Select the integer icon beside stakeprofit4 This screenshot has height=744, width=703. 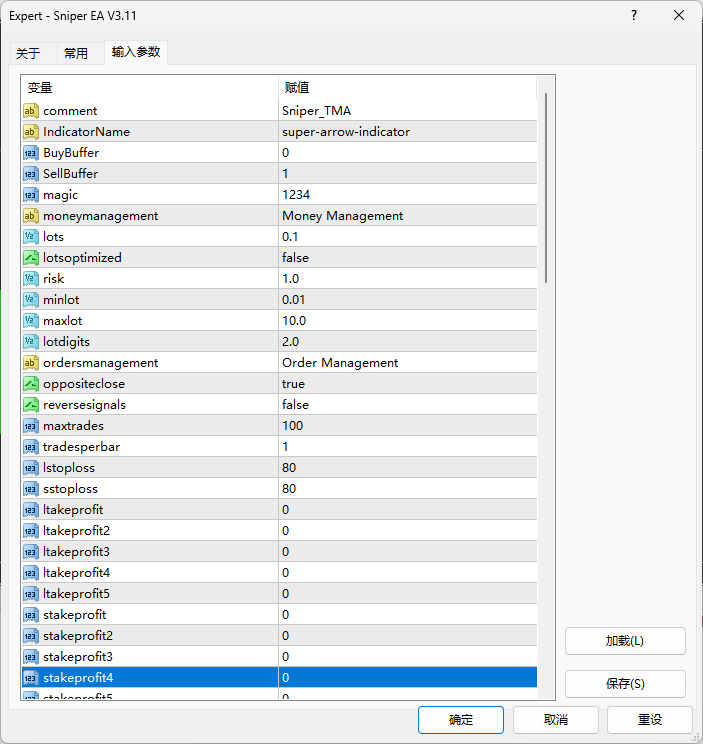[x=31, y=678]
